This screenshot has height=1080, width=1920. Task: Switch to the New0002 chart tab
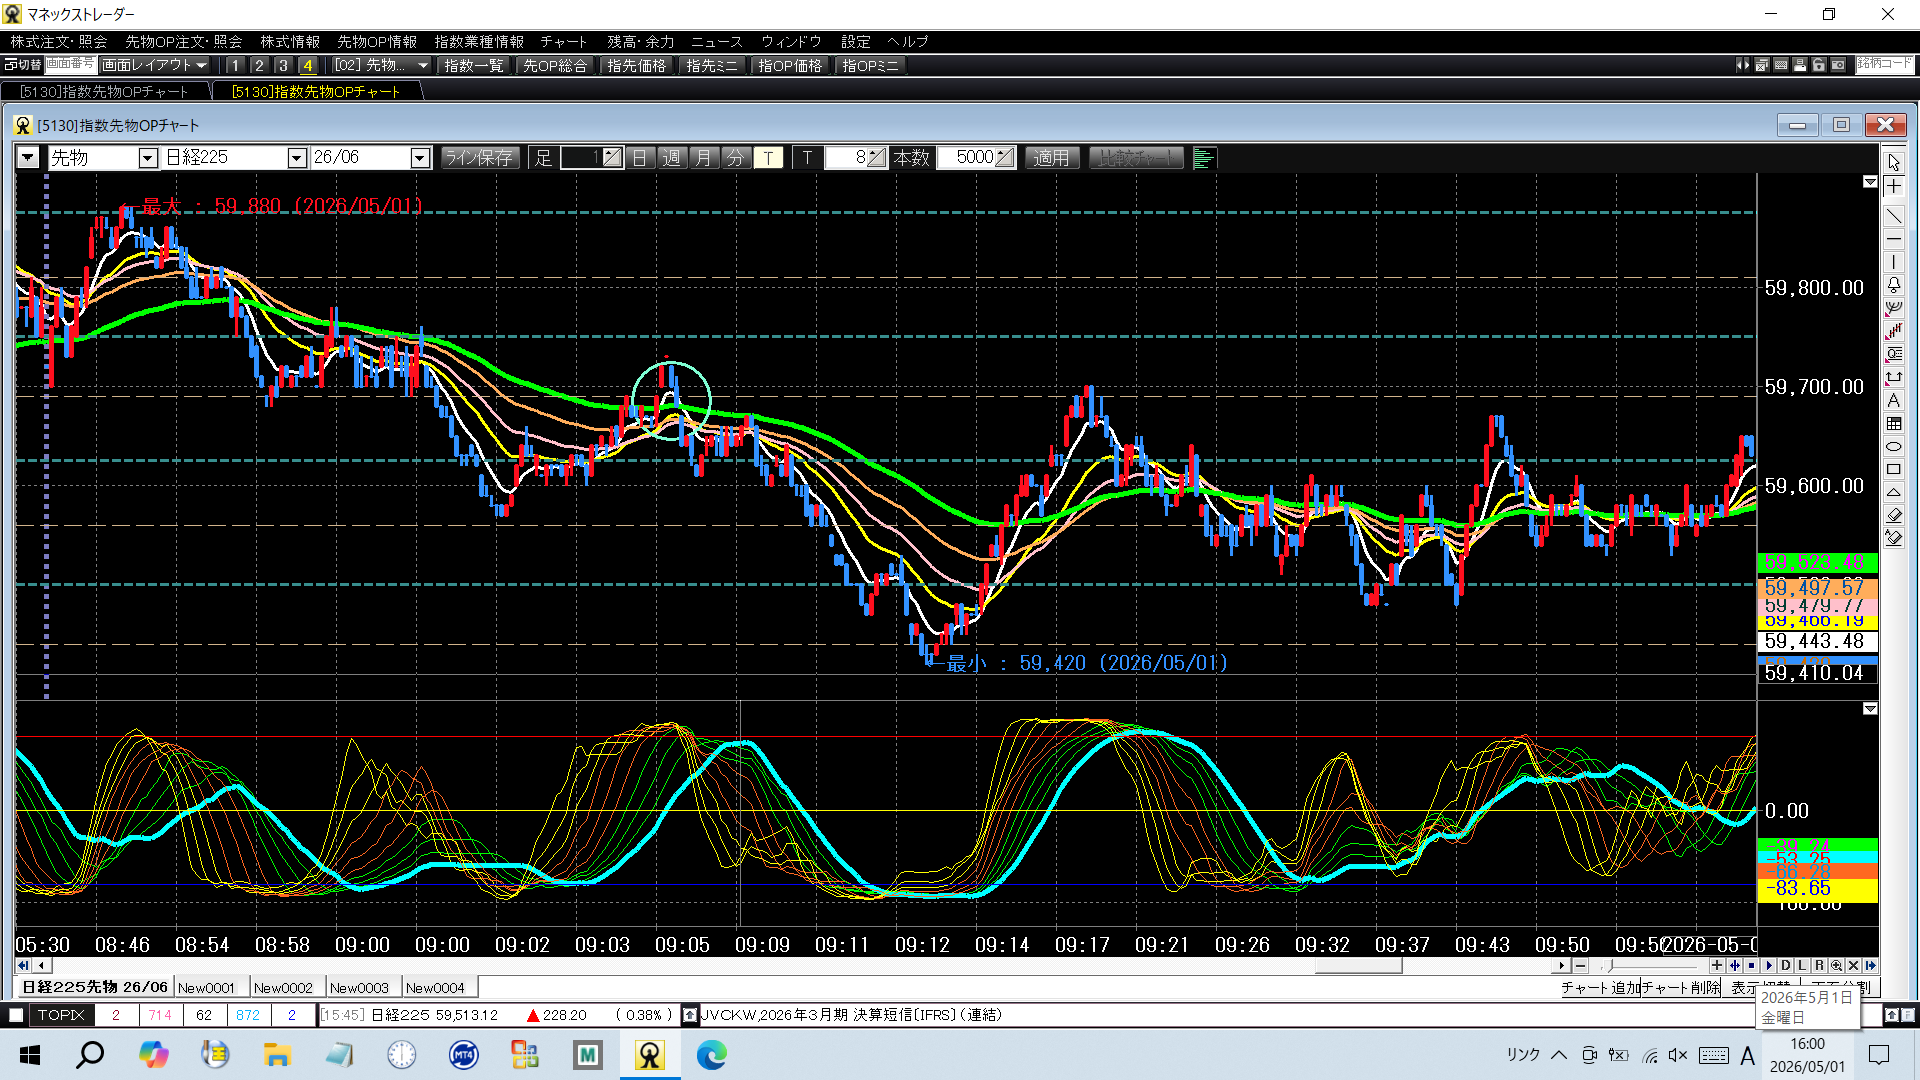pyautogui.click(x=283, y=988)
